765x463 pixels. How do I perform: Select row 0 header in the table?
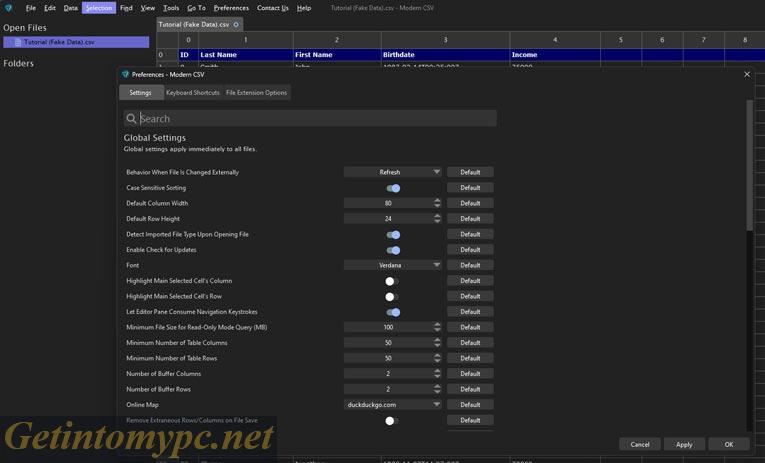pyautogui.click(x=167, y=55)
